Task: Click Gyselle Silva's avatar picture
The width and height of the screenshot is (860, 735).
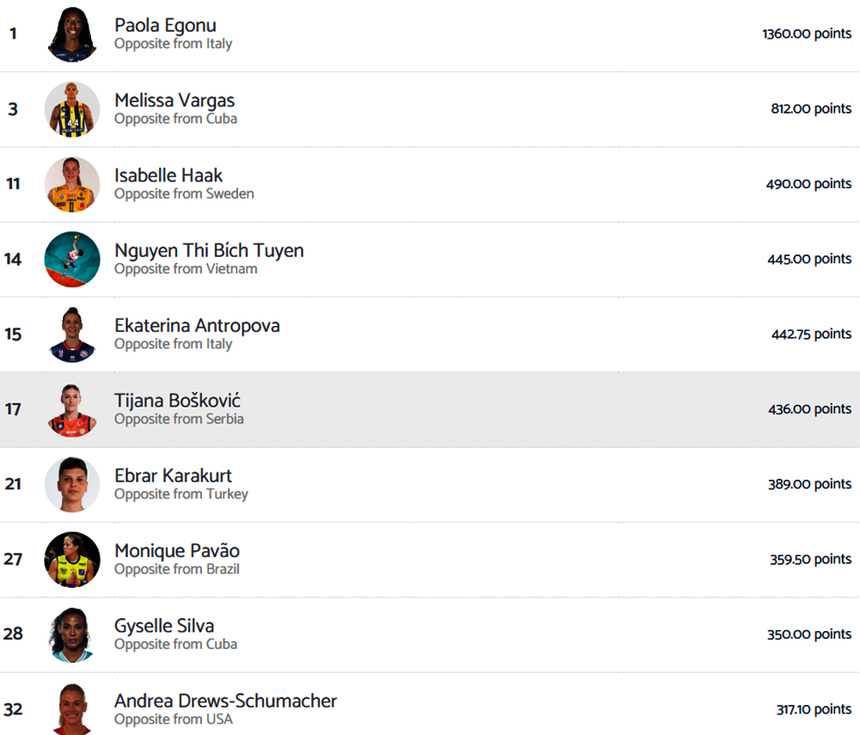Action: pyautogui.click(x=72, y=634)
